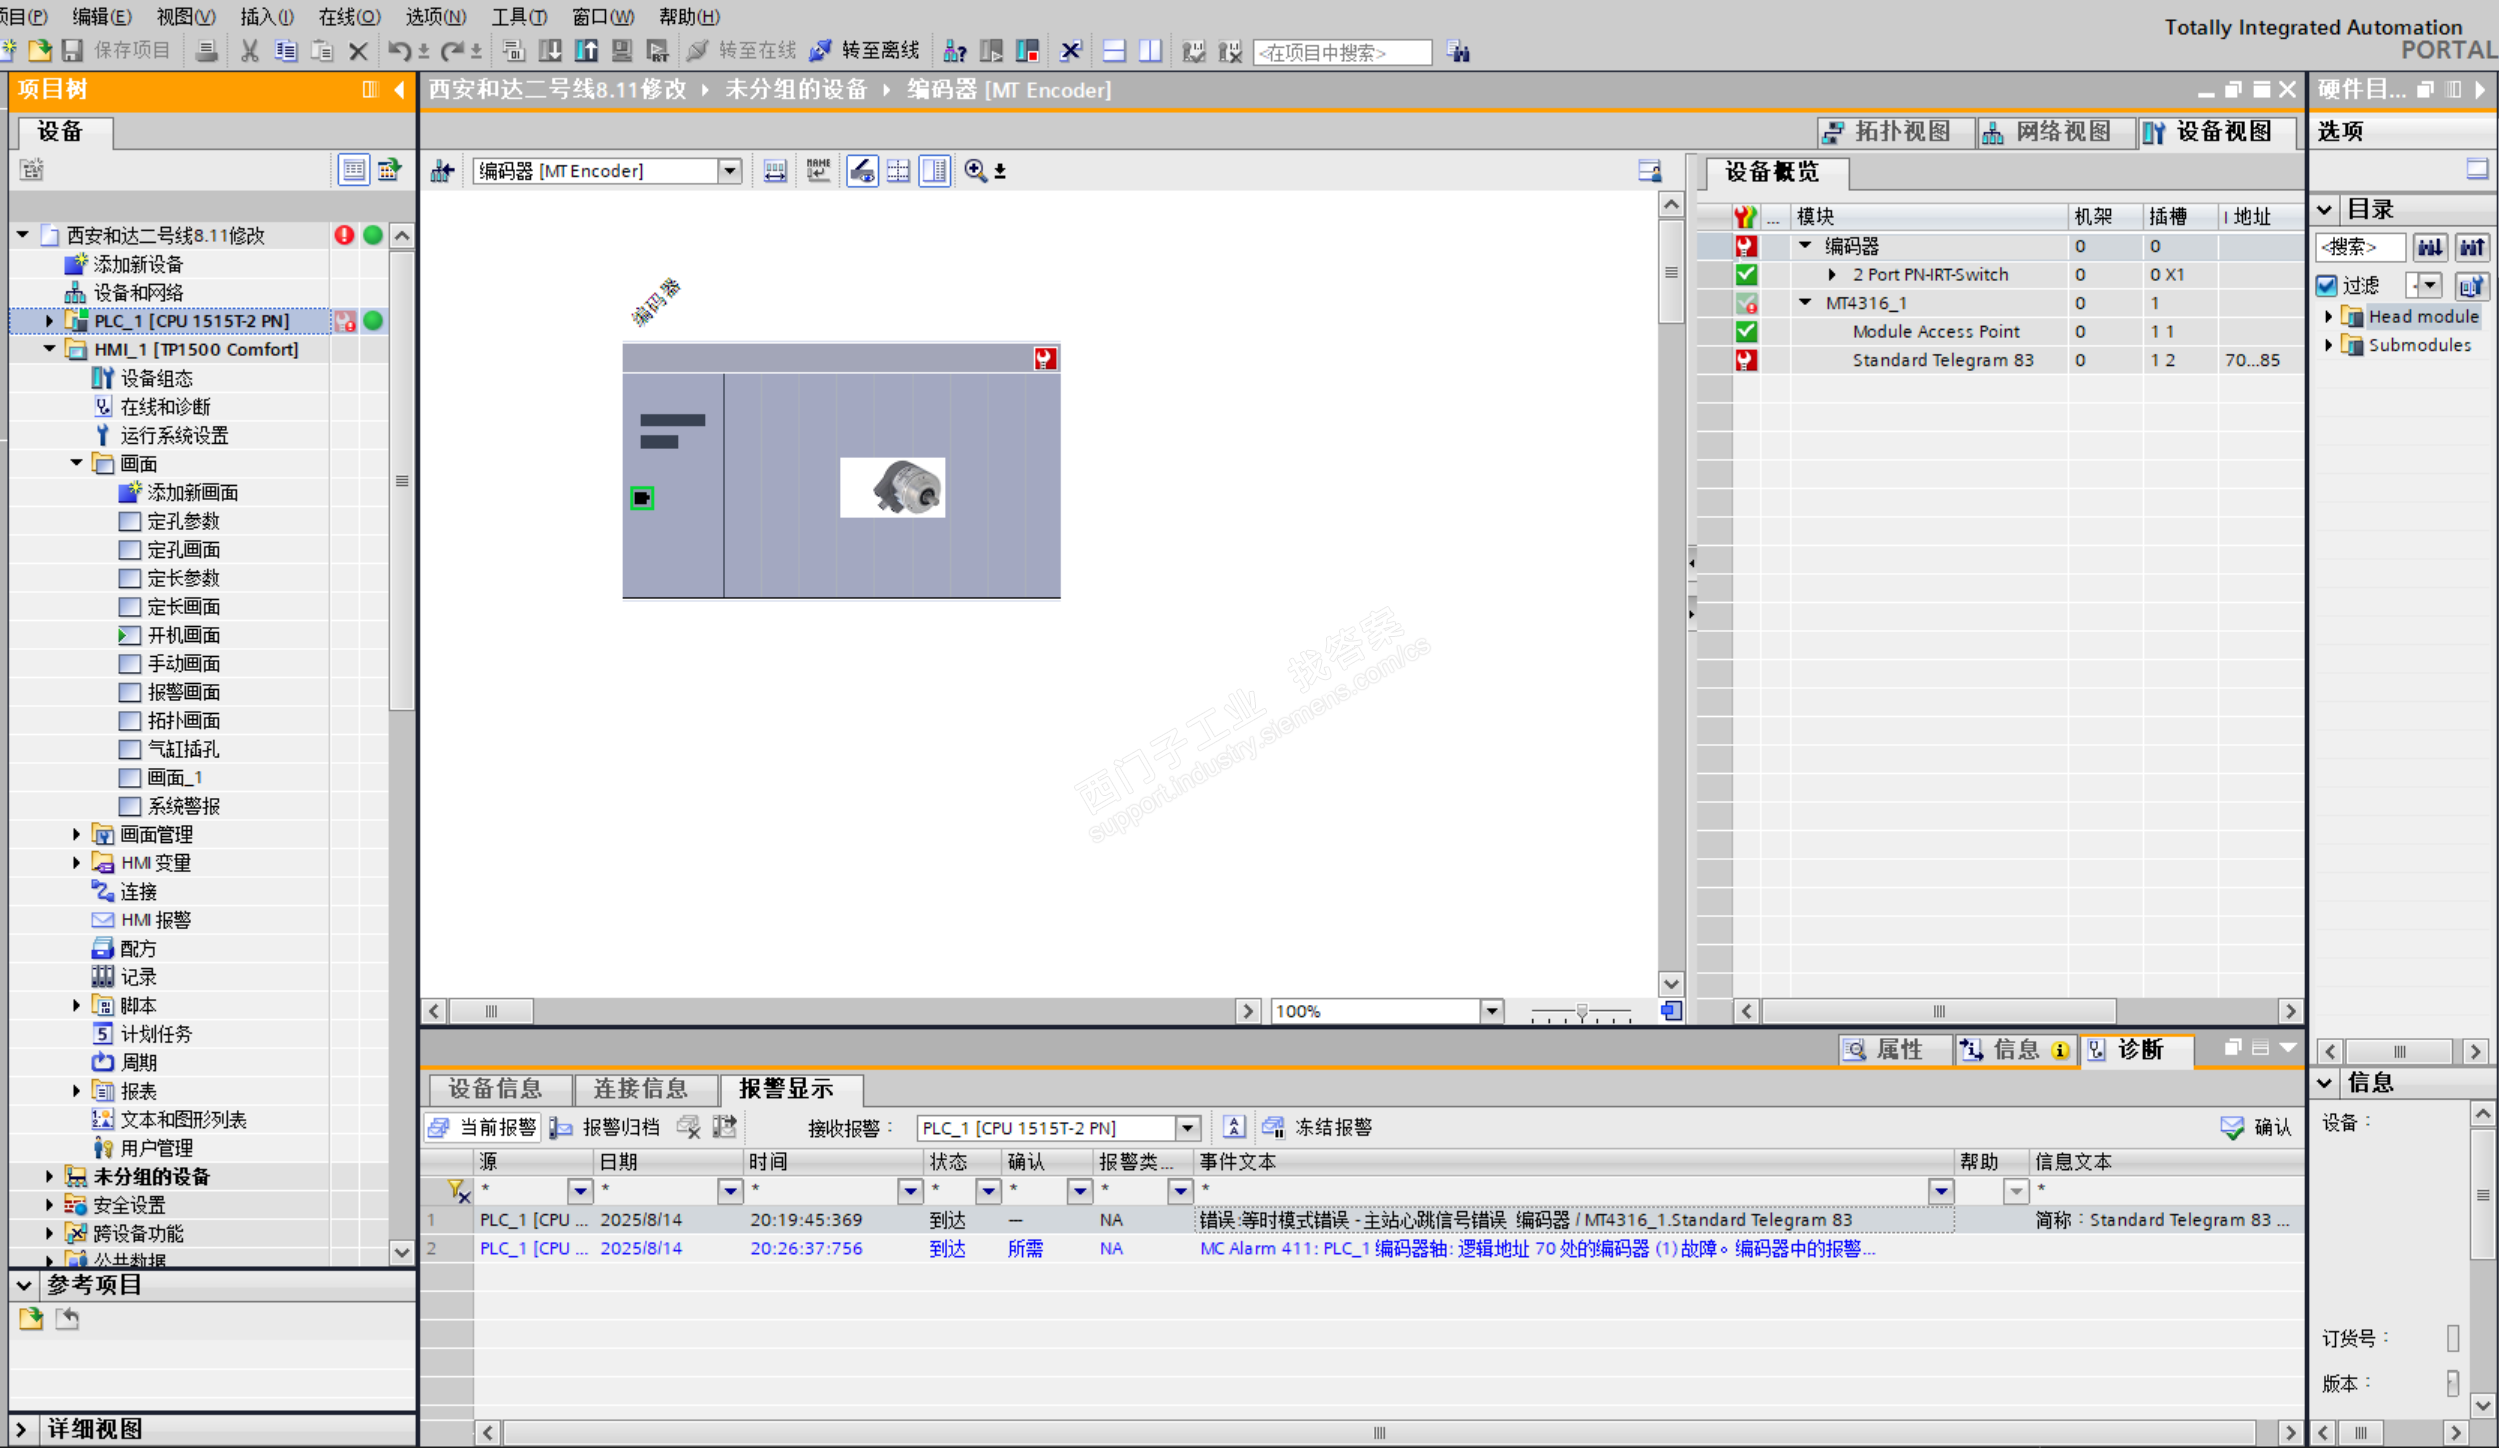Open the receive alarms PLC_1 dropdown
The image size is (2499, 1448).
coord(1187,1128)
